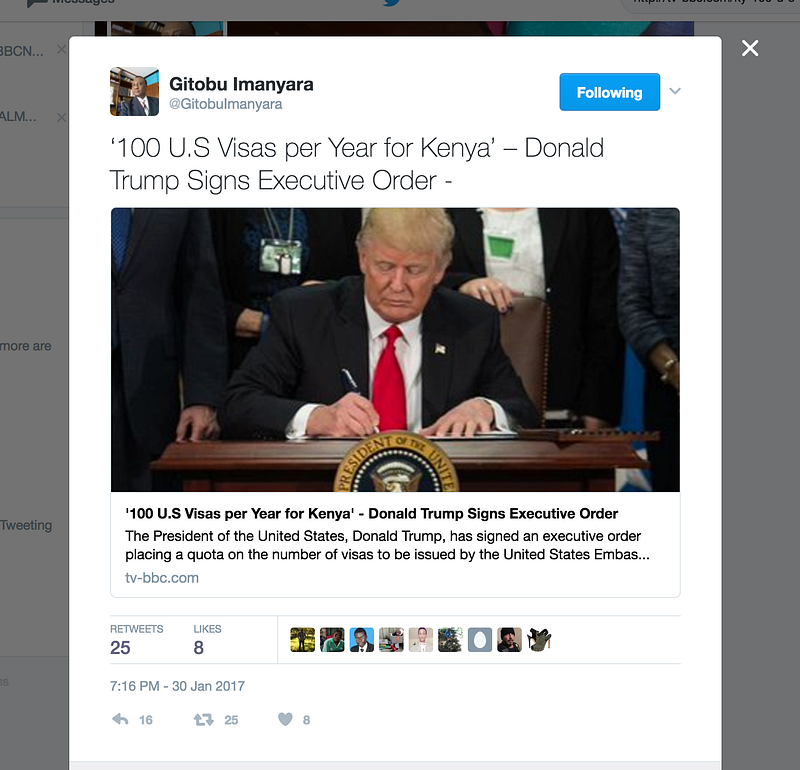This screenshot has width=800, height=770.
Task: Expand the chevron menu beside Following
Action: tap(675, 91)
